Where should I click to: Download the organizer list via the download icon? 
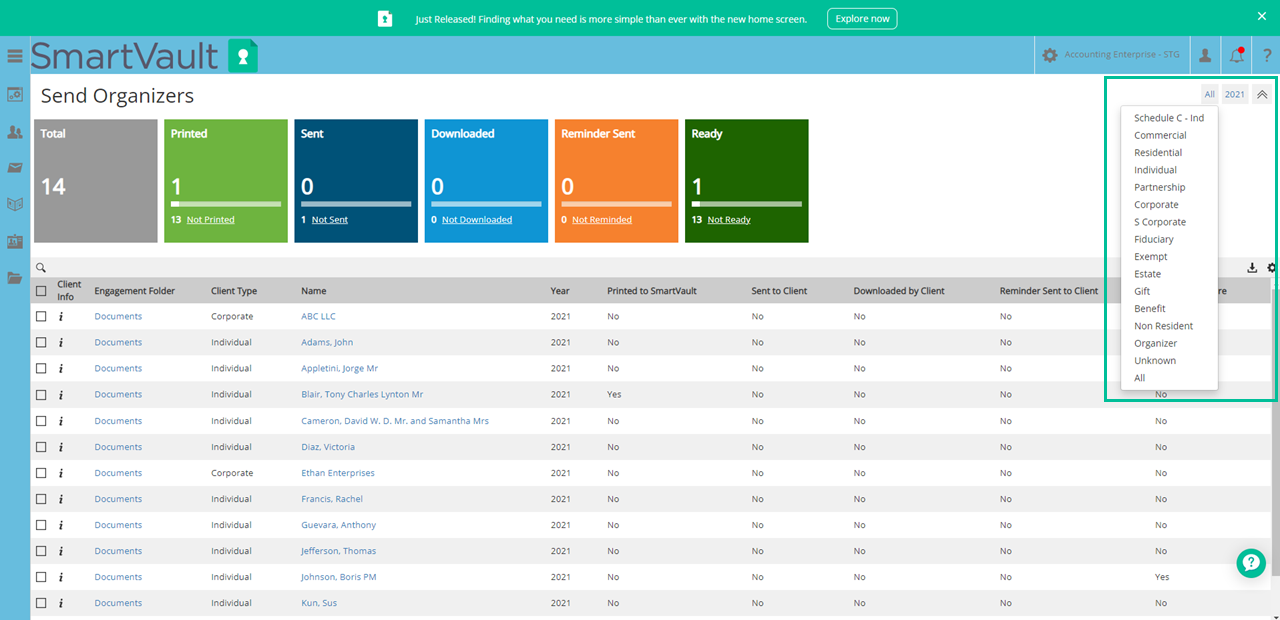[1252, 268]
